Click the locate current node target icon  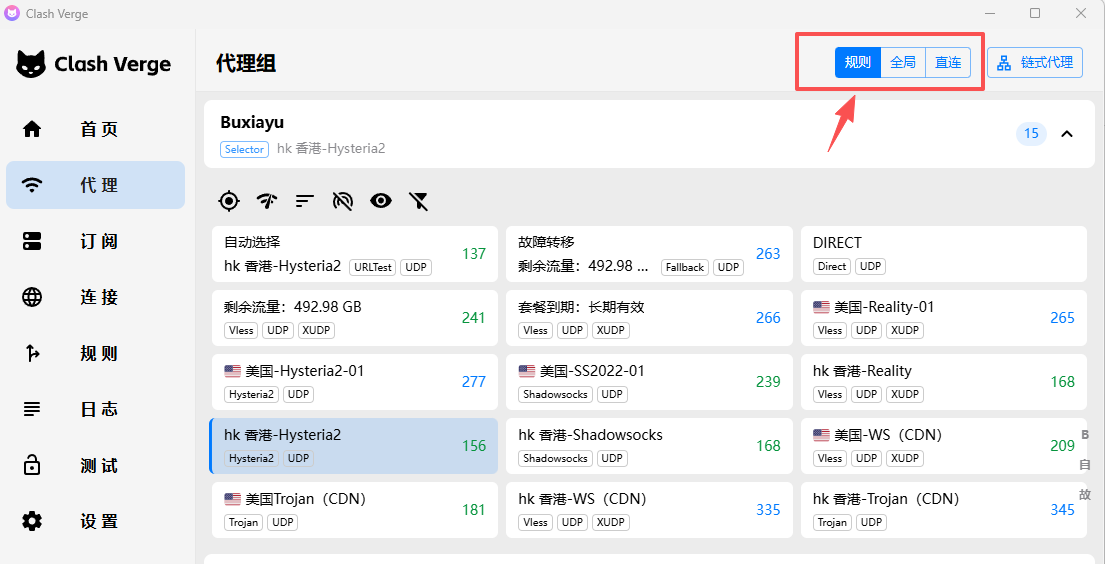(x=229, y=201)
